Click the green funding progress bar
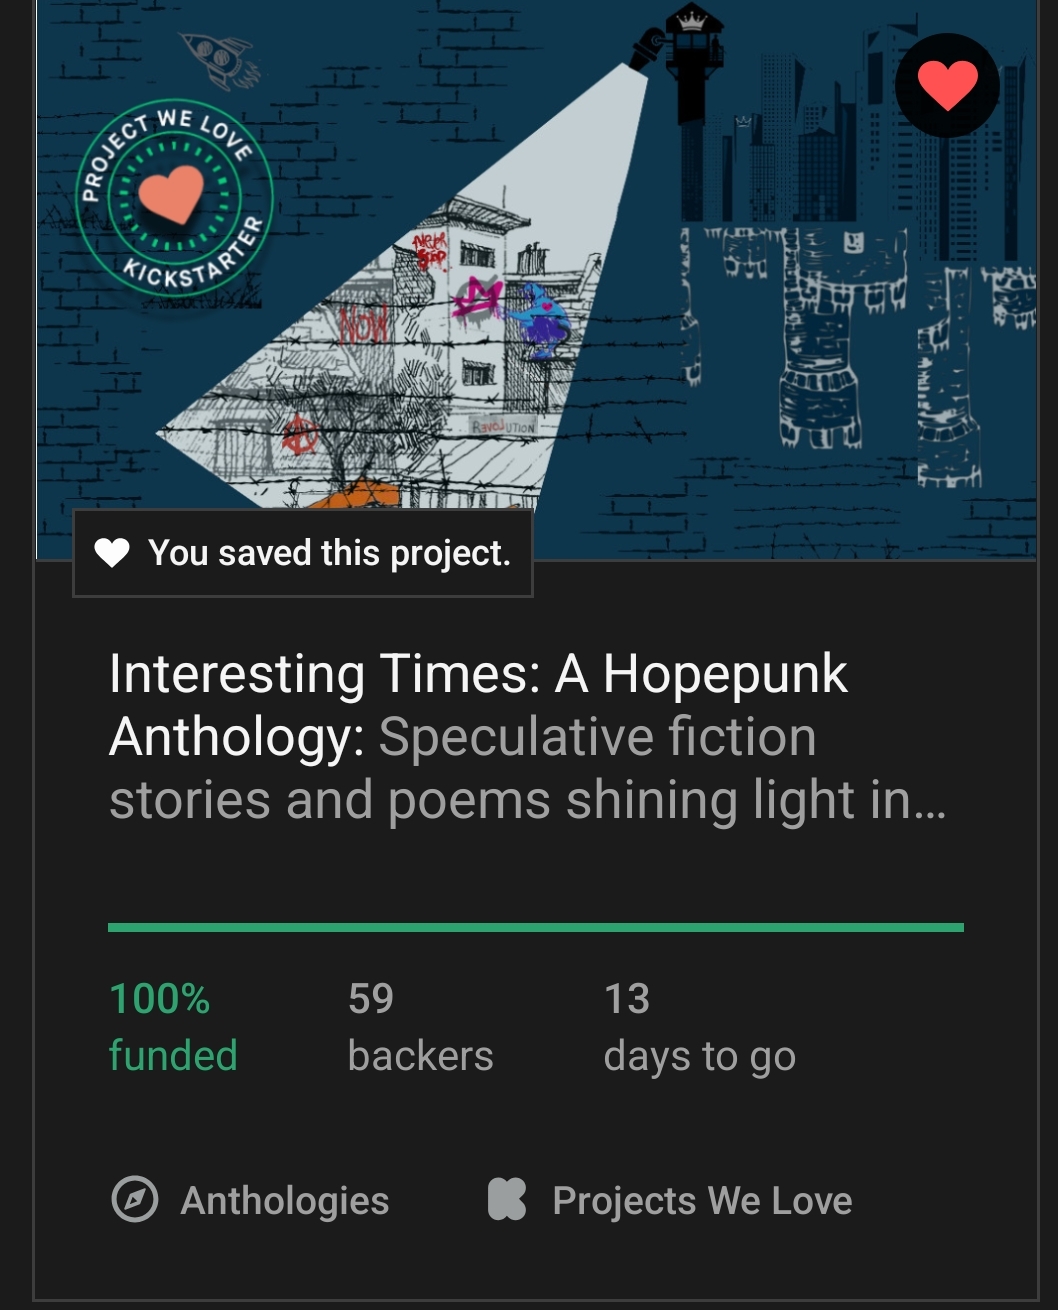The height and width of the screenshot is (1310, 1058). (x=535, y=928)
